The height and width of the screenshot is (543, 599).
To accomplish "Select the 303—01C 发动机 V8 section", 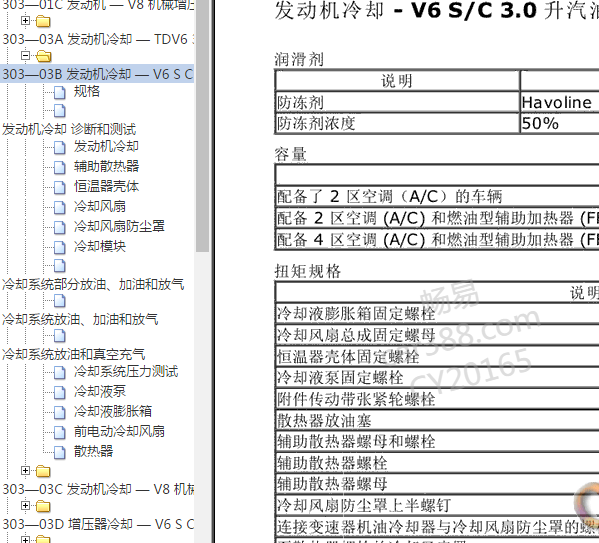I will pos(98,5).
